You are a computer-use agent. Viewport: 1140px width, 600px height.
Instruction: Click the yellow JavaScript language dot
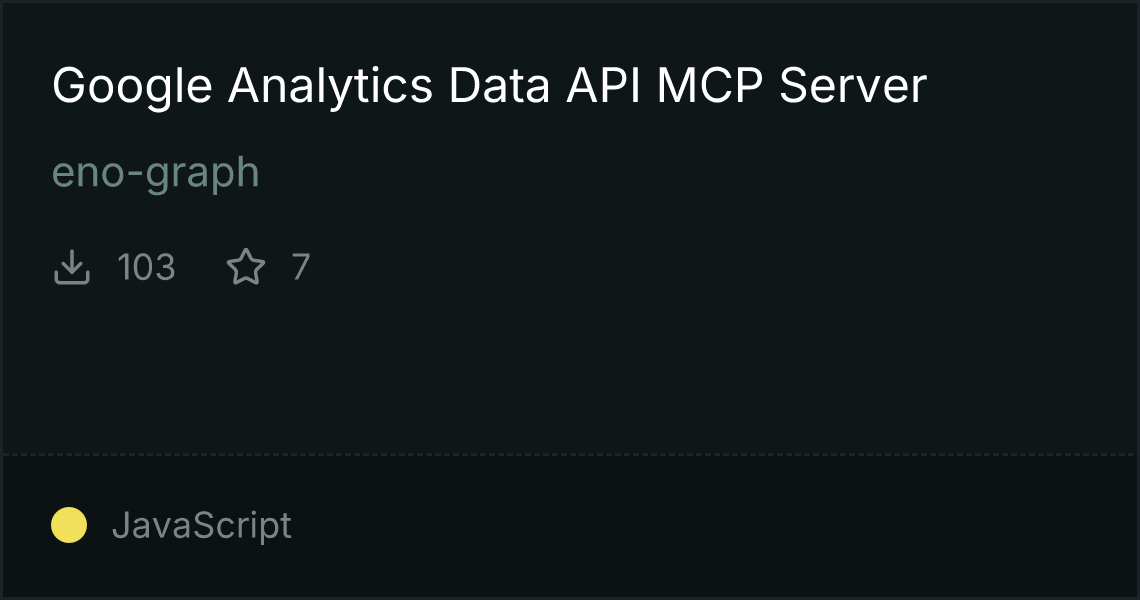(69, 525)
